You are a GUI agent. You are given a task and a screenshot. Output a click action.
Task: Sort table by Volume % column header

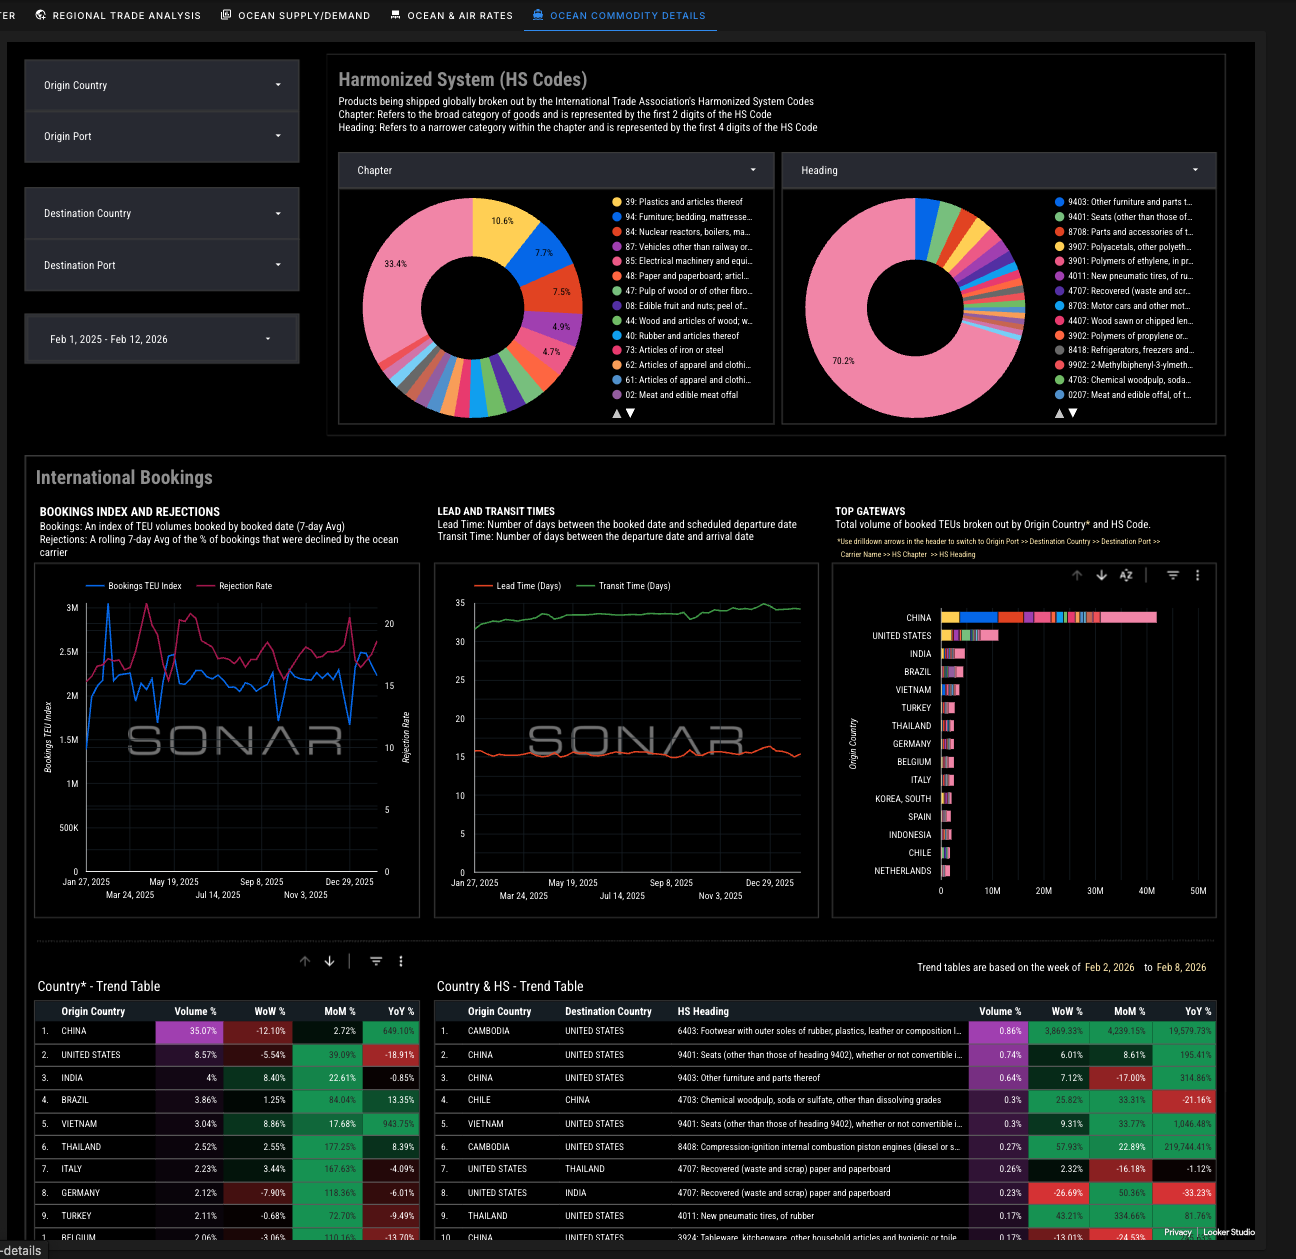(x=195, y=1011)
